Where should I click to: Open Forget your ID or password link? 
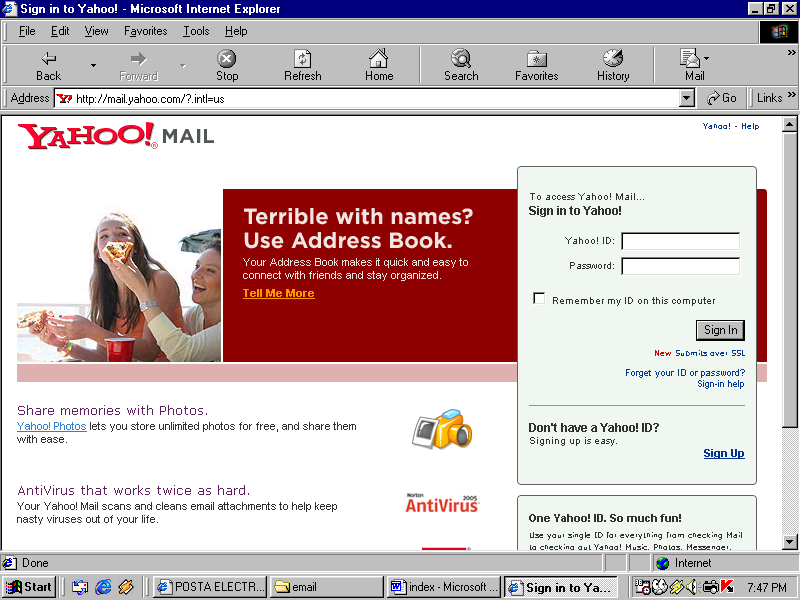[685, 372]
